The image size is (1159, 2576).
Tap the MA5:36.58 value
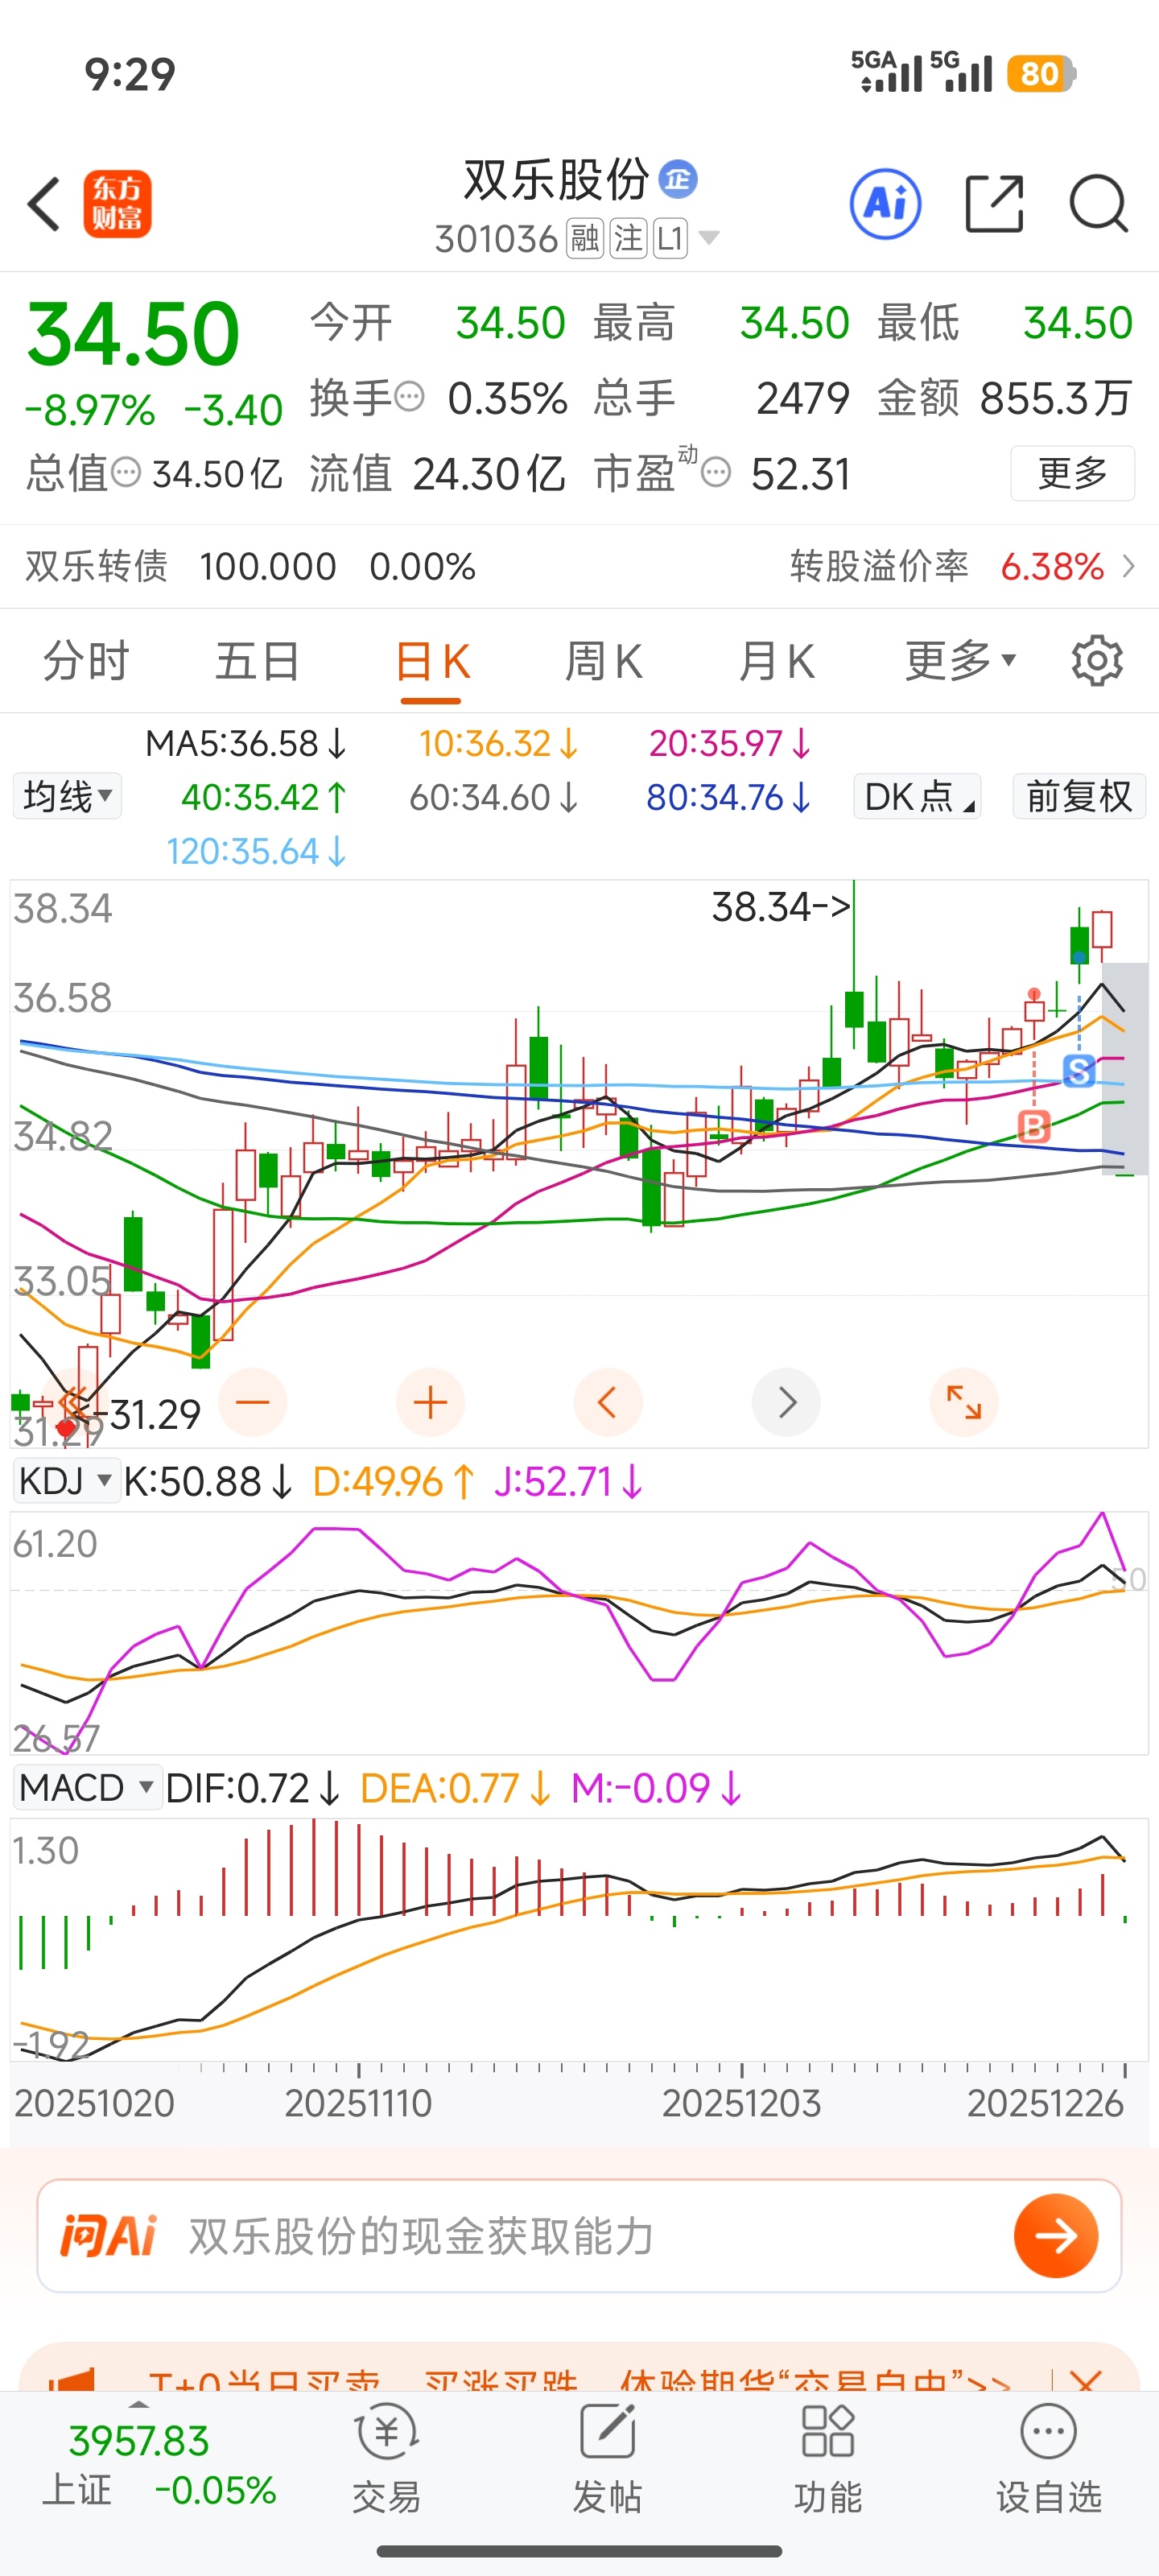tap(246, 744)
